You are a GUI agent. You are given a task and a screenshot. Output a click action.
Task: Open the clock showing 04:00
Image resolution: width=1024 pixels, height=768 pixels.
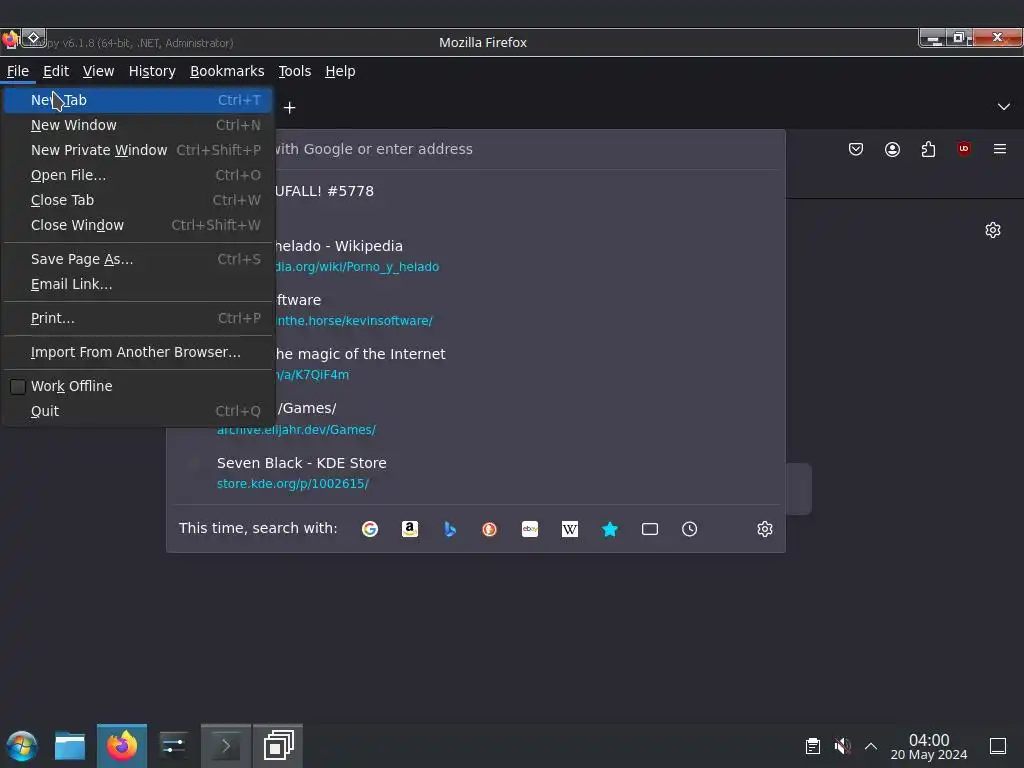click(x=929, y=746)
